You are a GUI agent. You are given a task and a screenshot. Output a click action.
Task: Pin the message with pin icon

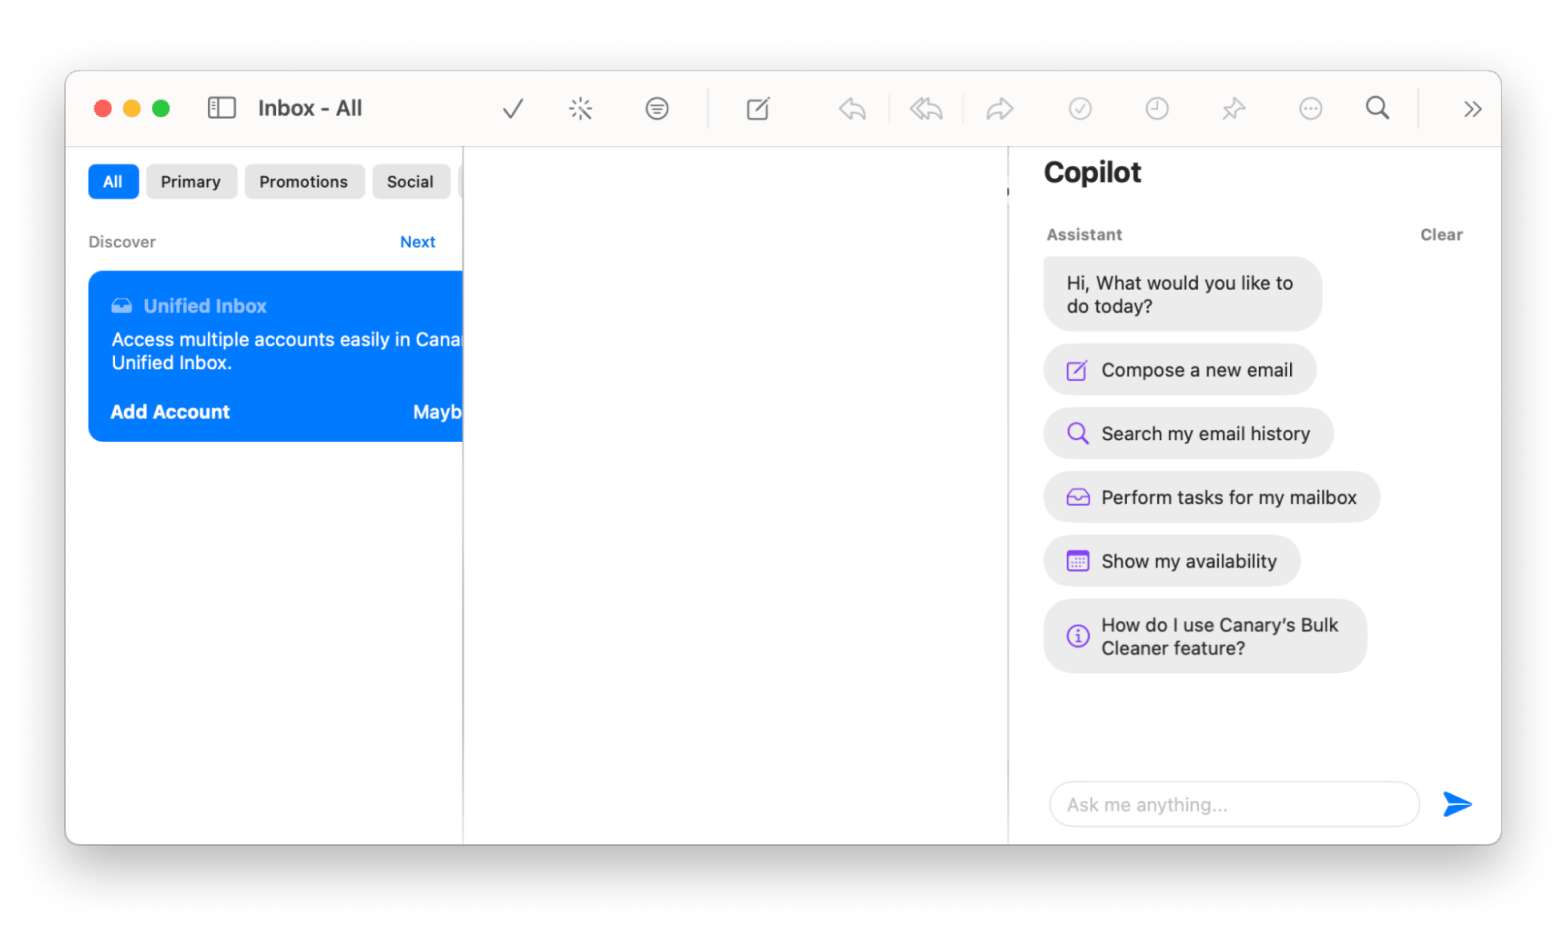coord(1234,109)
